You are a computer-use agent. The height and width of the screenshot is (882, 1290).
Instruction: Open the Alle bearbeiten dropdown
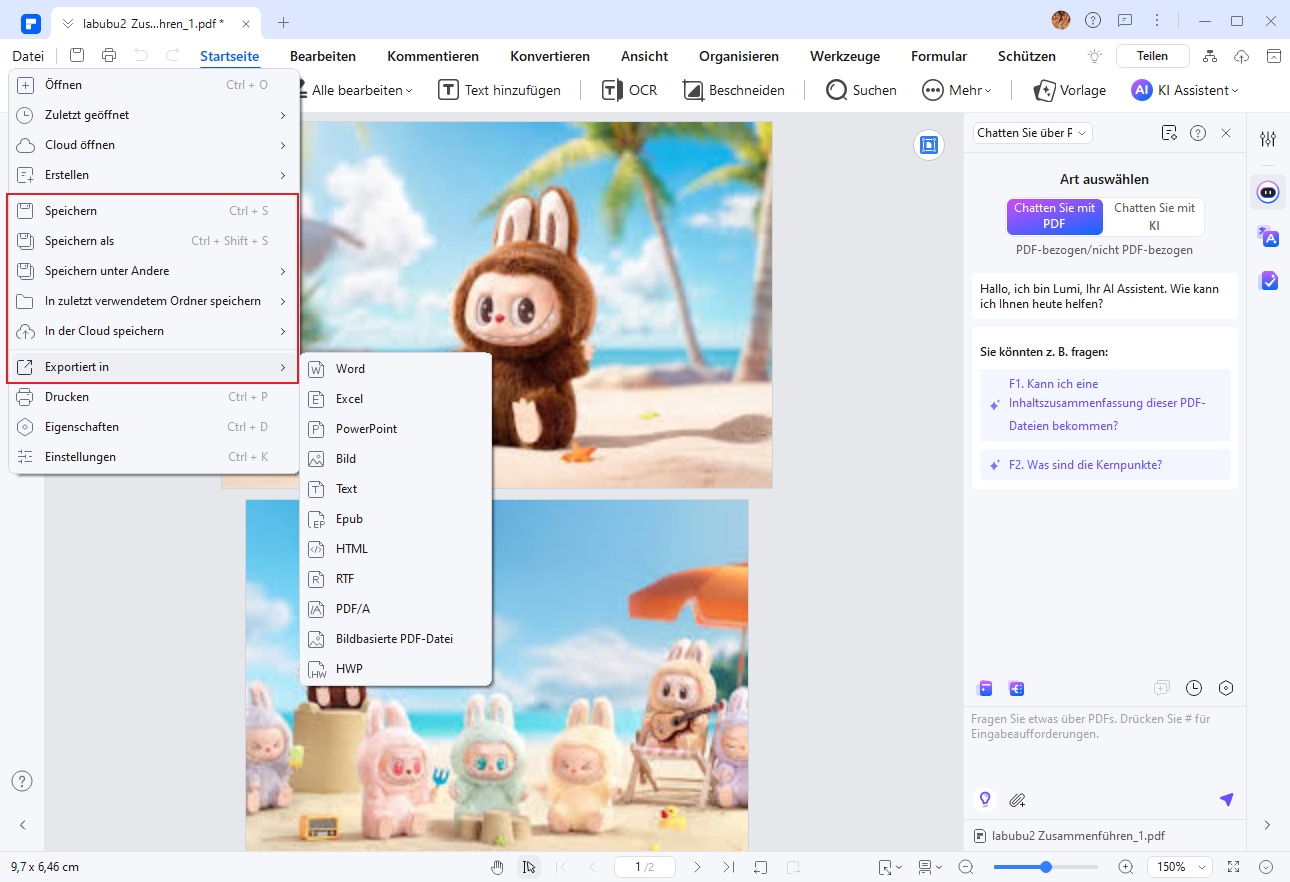[x=361, y=90]
